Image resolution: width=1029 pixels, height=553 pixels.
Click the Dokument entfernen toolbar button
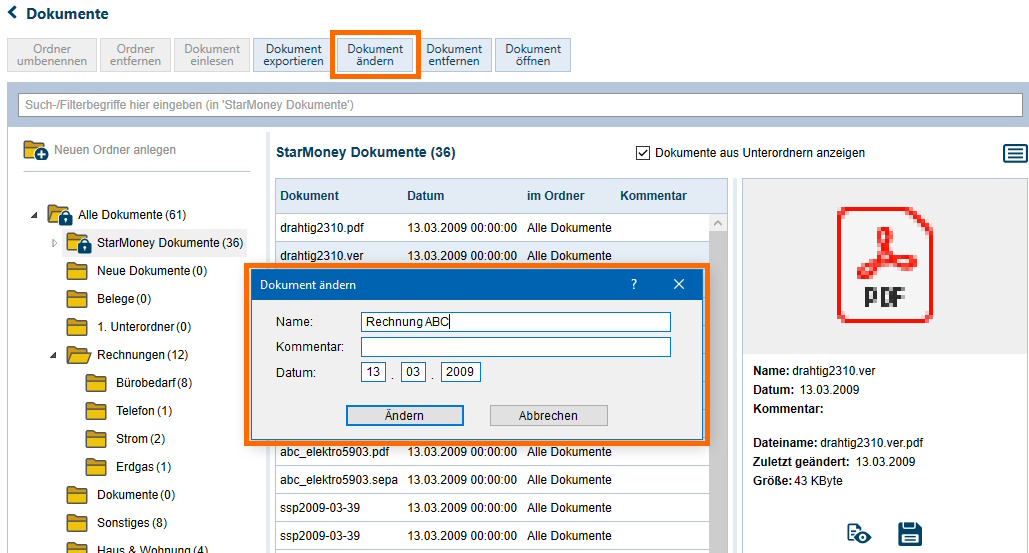pos(454,54)
